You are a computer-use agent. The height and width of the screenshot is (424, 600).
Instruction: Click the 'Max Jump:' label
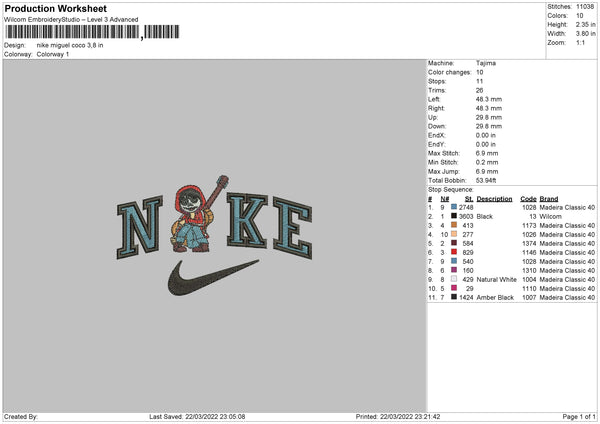point(444,171)
